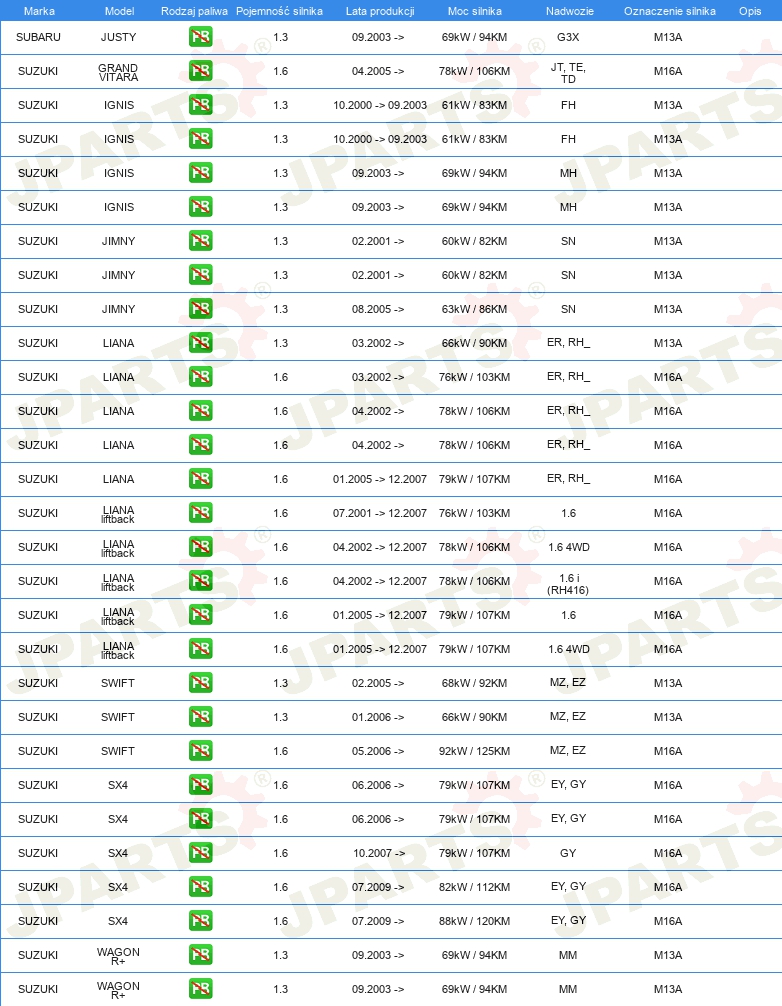
Task: Click fuel icon for liftback 04.2002 1.6 4WD
Action: coord(201,547)
